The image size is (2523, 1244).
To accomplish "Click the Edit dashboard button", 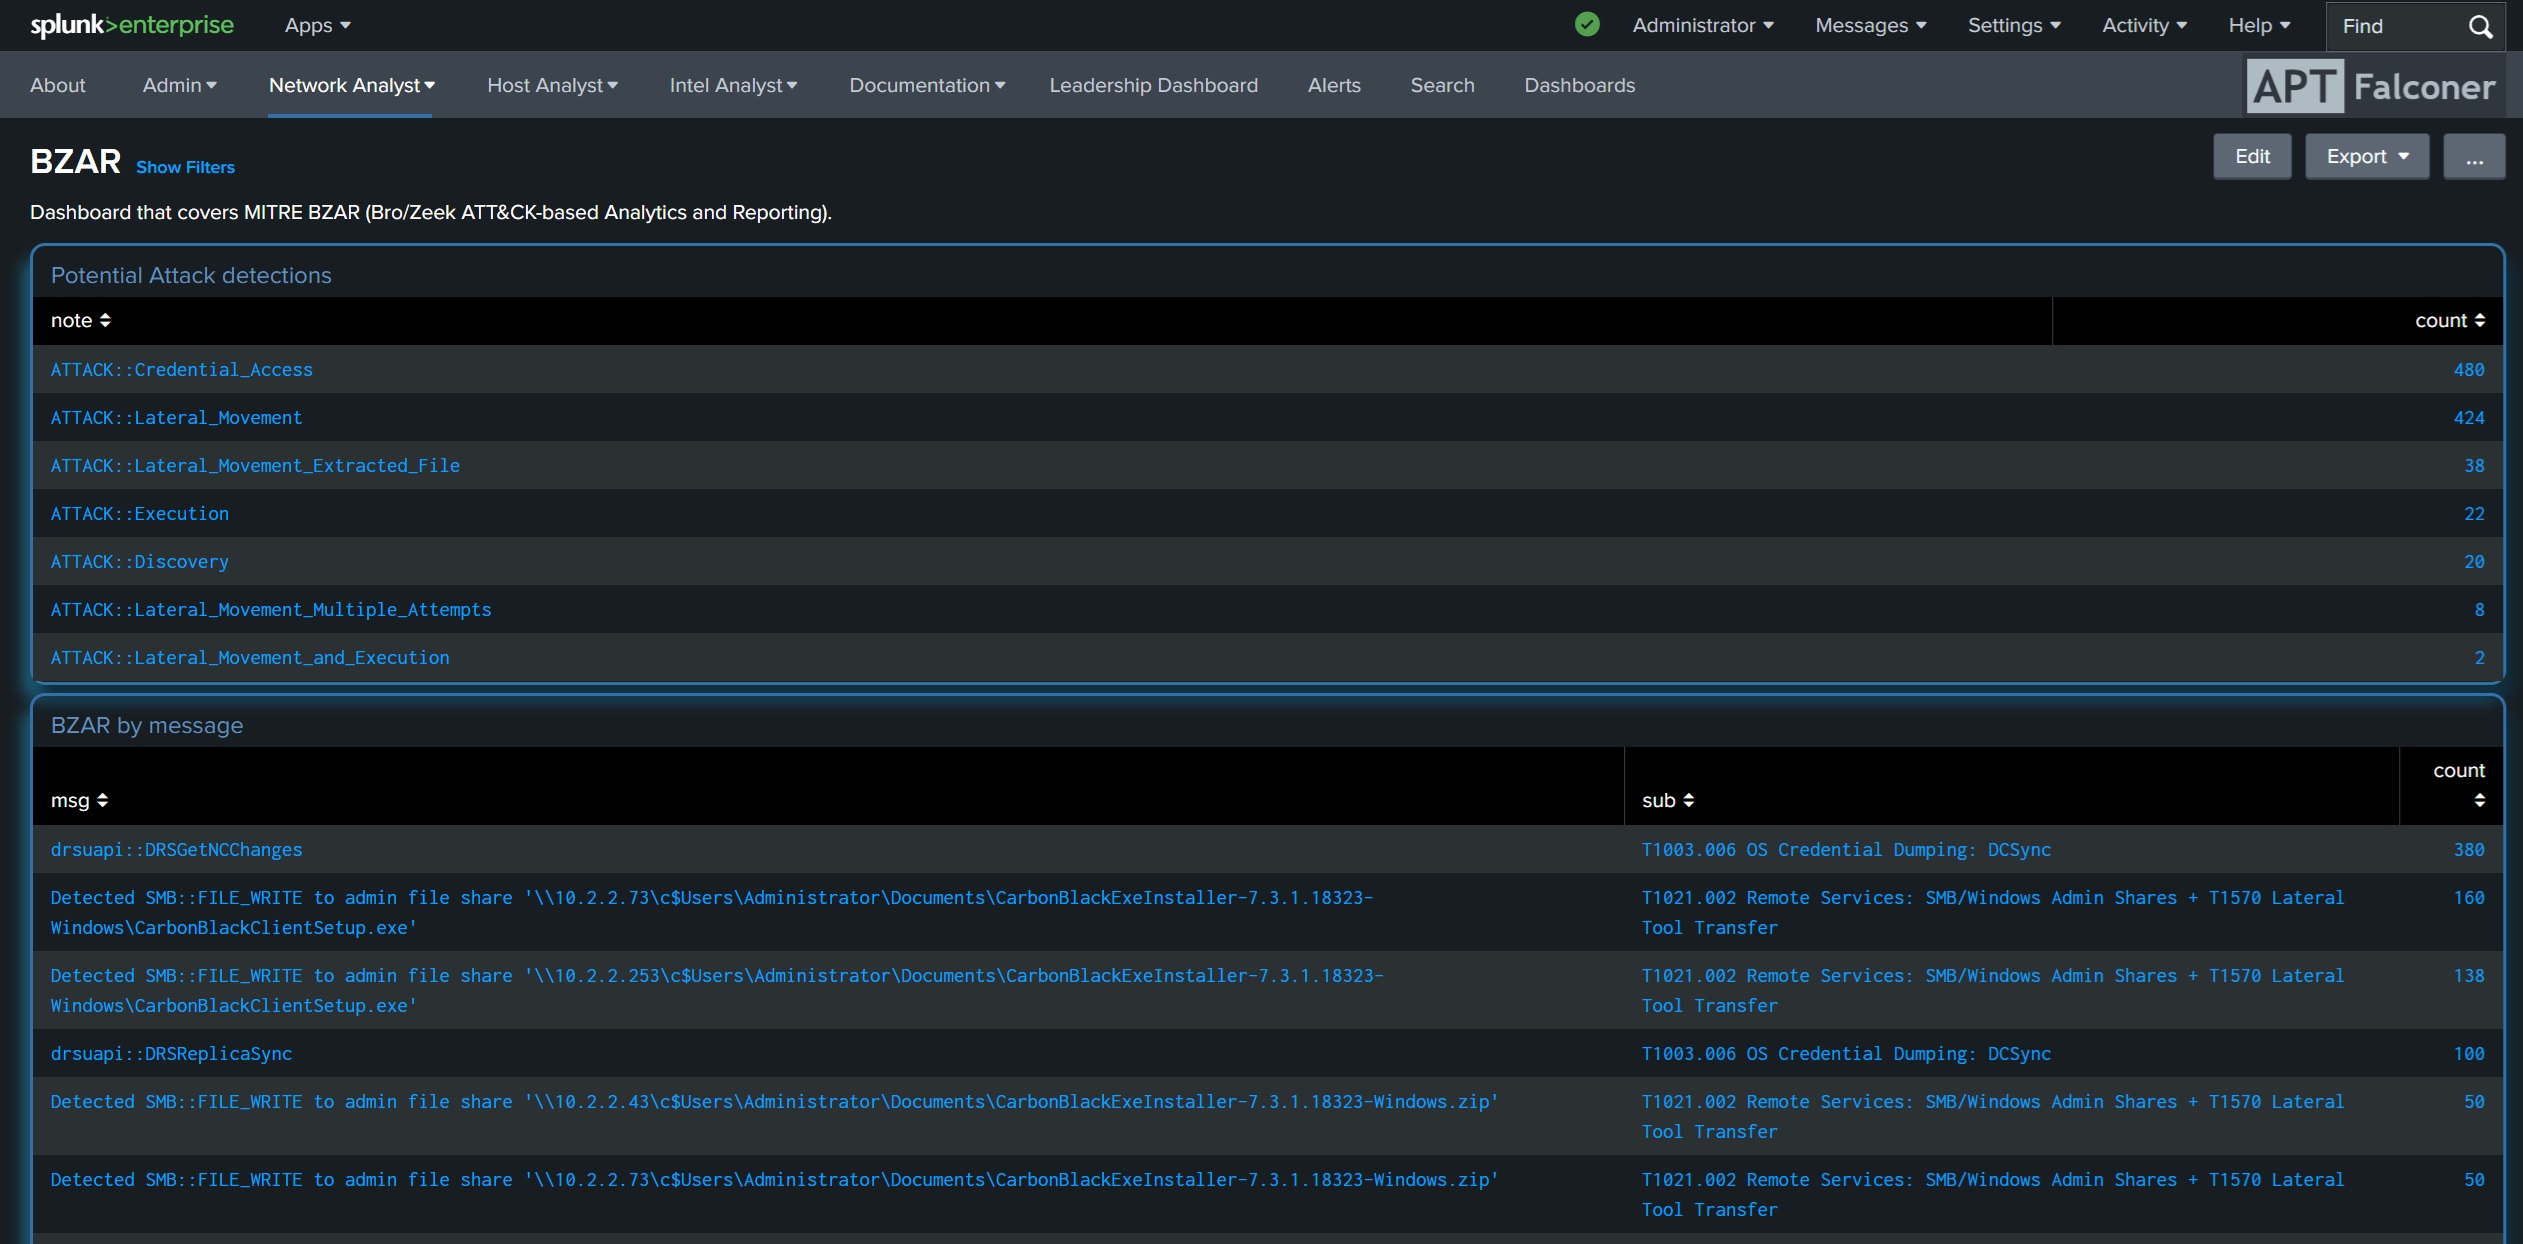I will coord(2252,156).
